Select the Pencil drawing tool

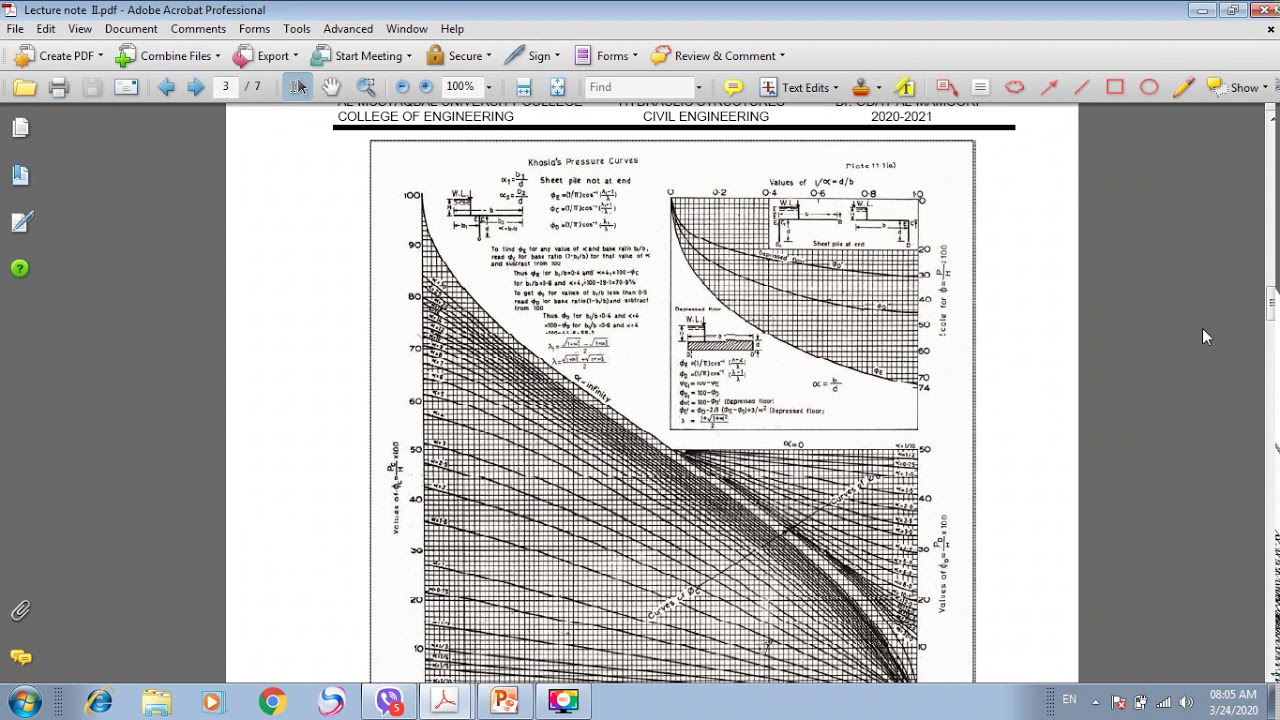(x=1183, y=87)
